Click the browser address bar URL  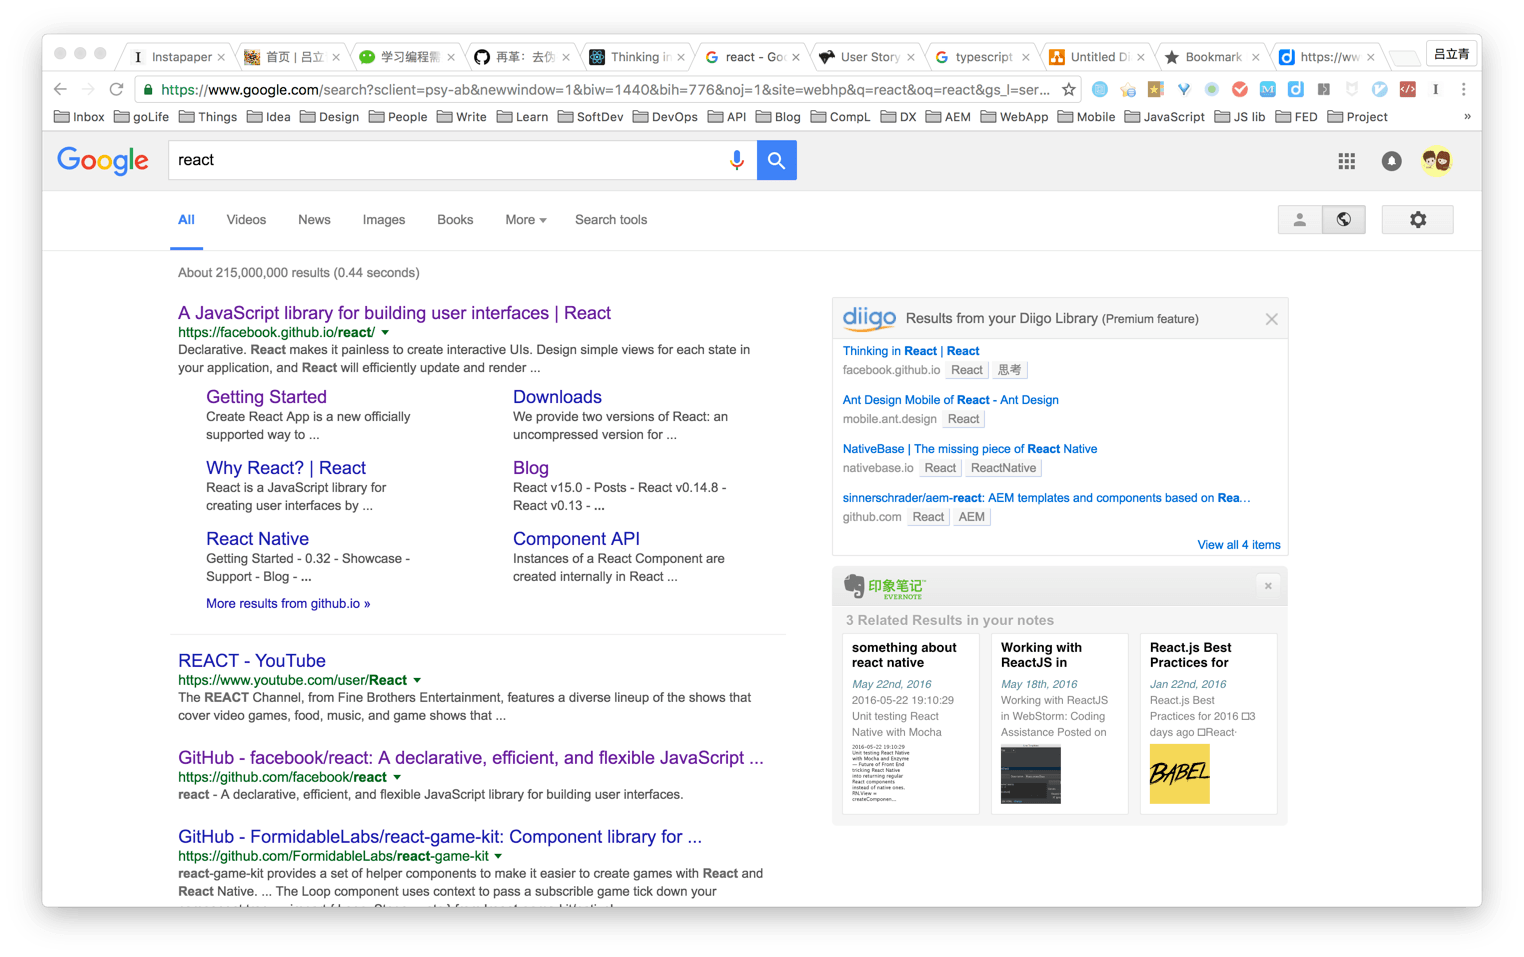coord(605,89)
